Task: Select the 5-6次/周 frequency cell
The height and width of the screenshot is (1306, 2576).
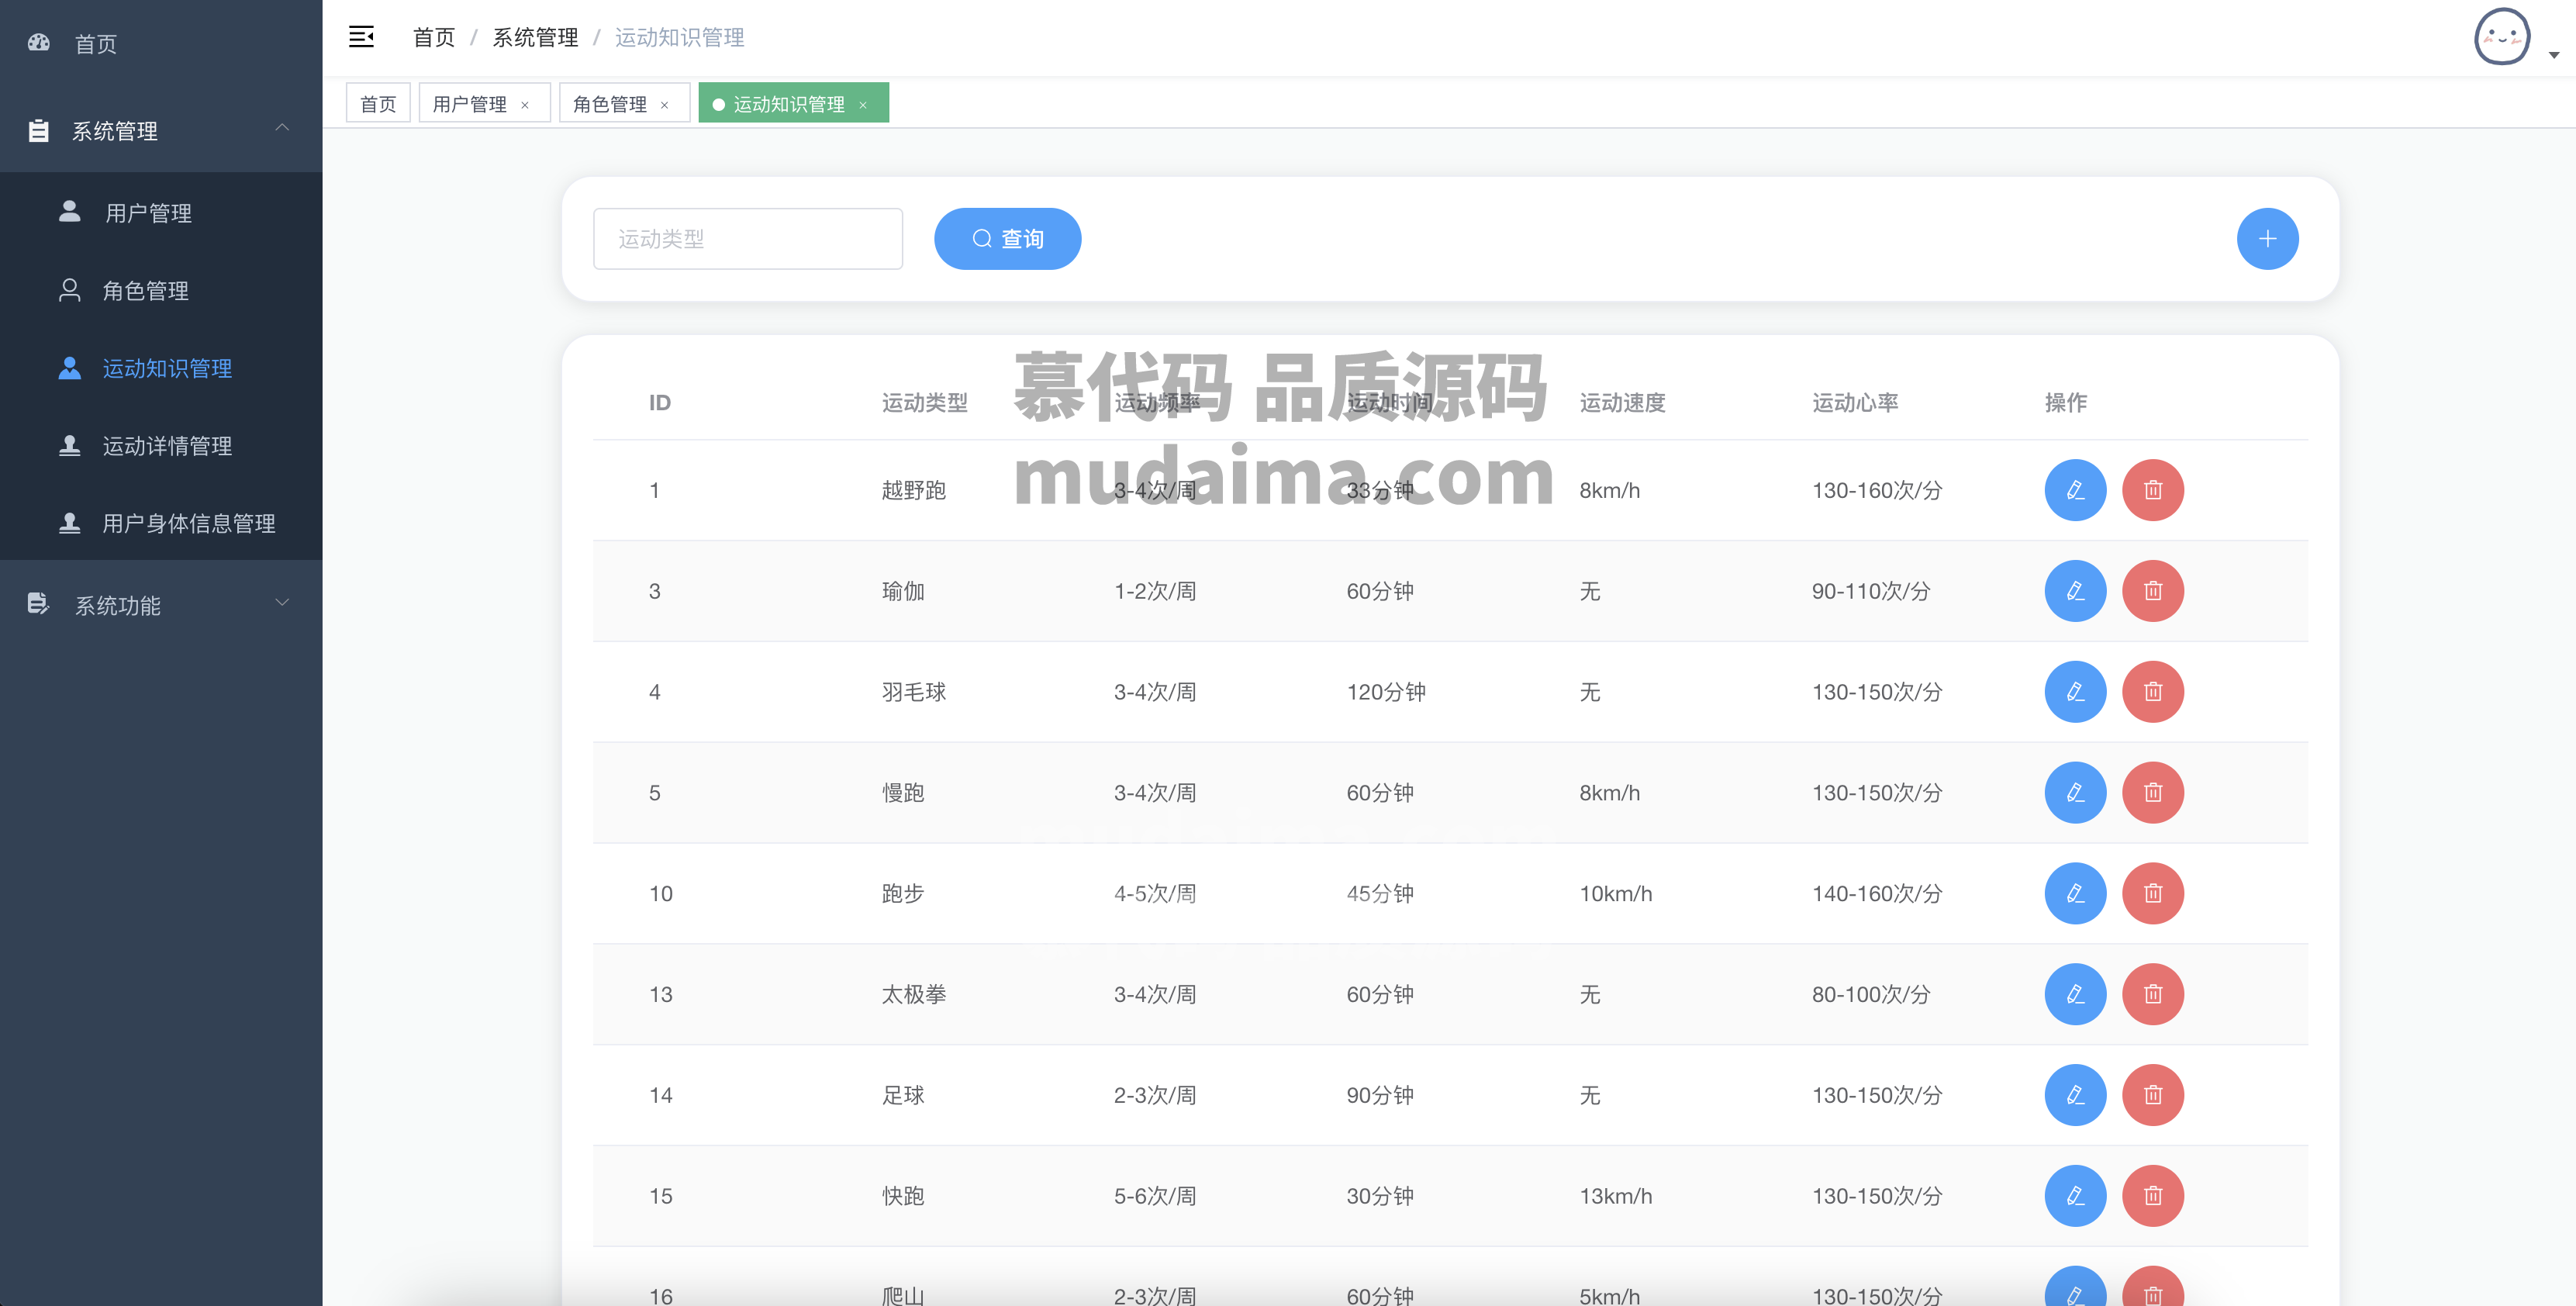Action: pyautogui.click(x=1155, y=1196)
